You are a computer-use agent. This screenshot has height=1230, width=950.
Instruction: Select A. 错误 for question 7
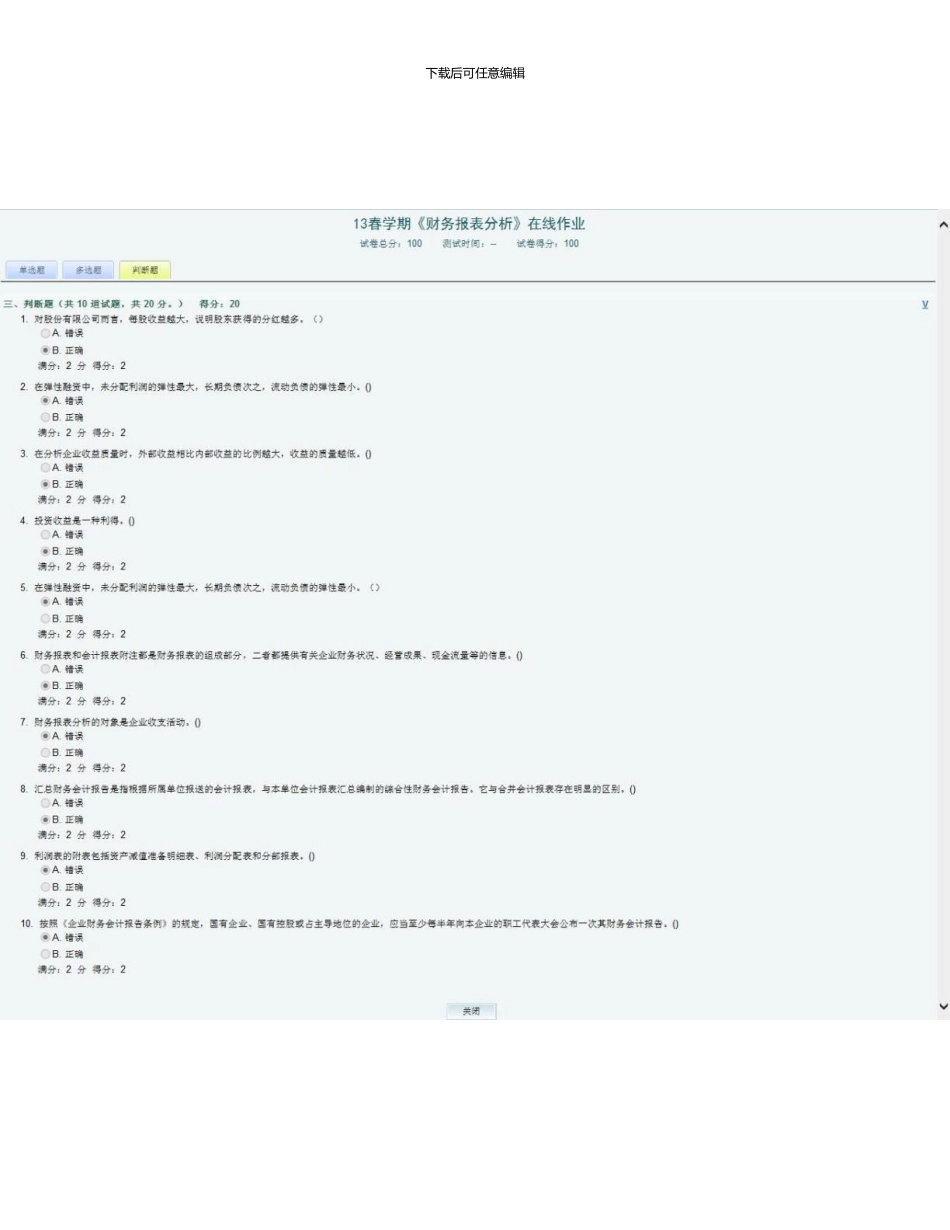45,736
